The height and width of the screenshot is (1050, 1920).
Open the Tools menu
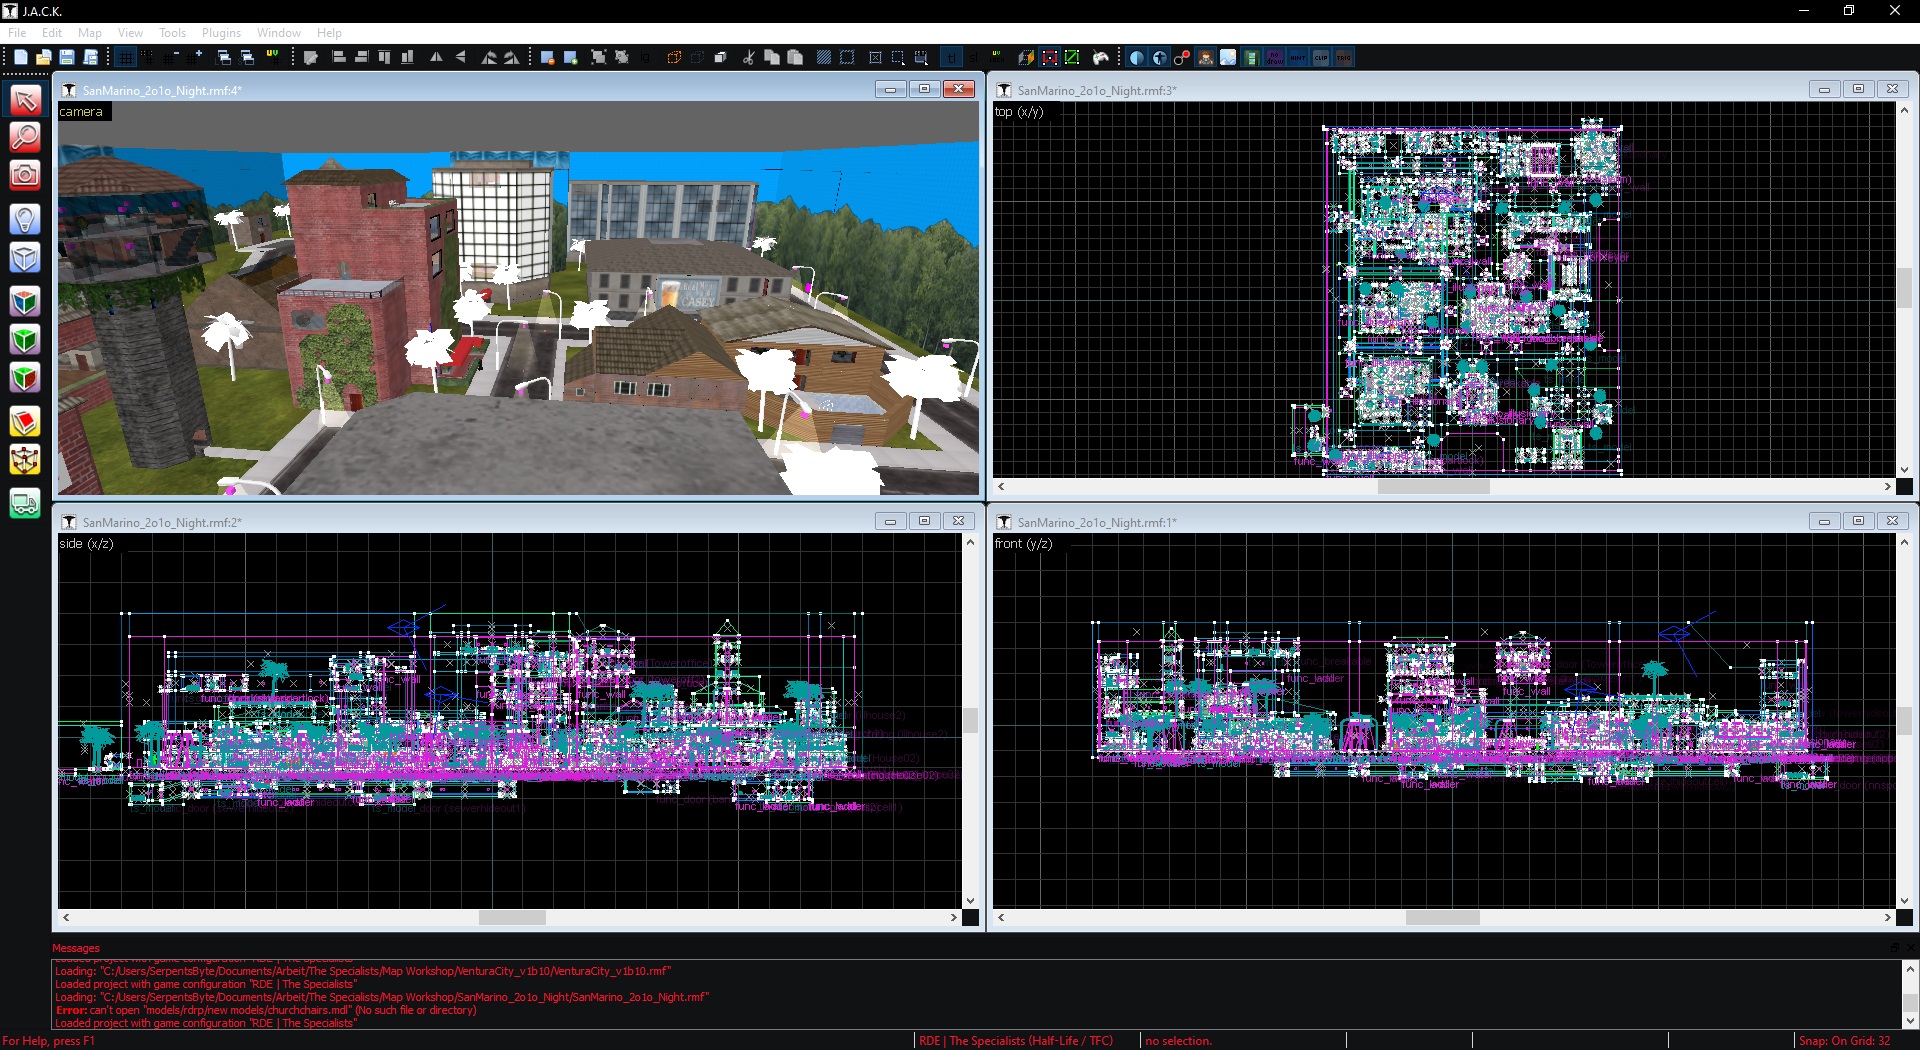click(172, 33)
